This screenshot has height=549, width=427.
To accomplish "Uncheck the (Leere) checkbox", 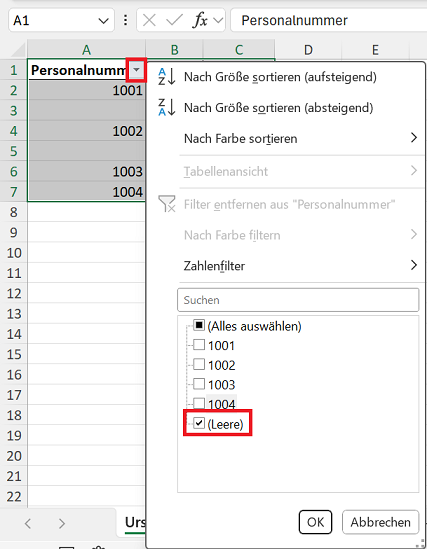I will [199, 423].
